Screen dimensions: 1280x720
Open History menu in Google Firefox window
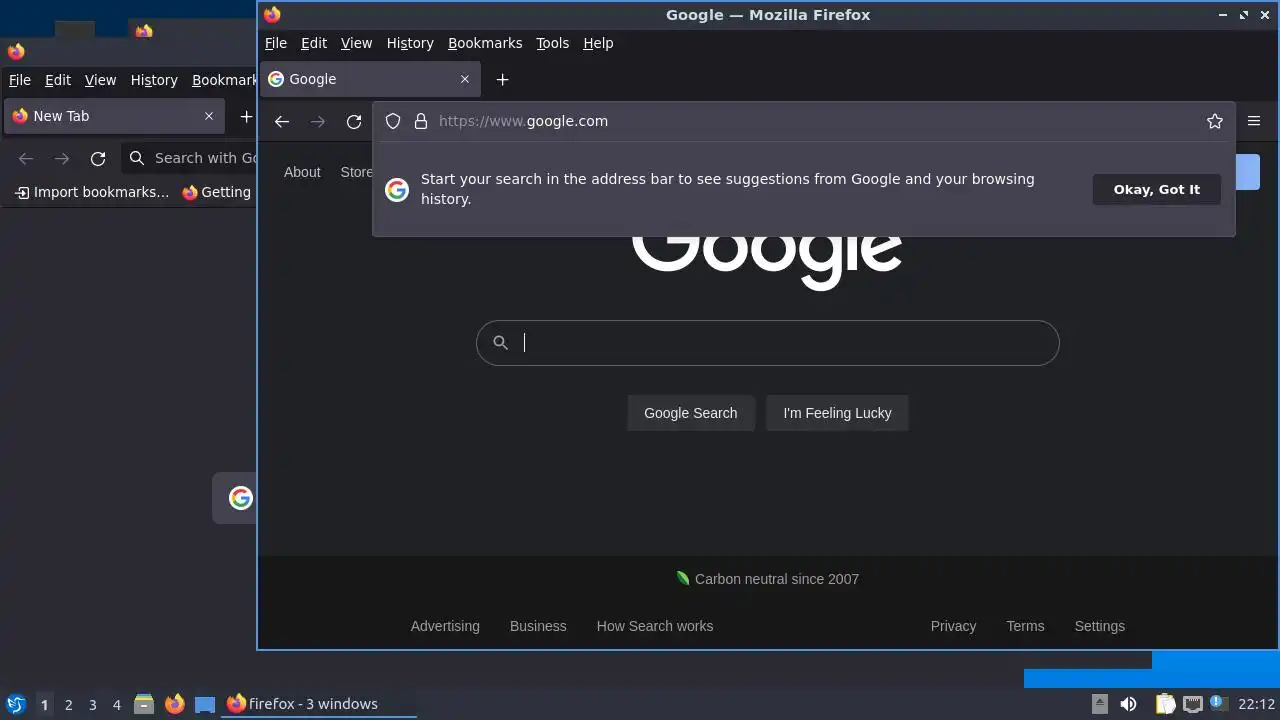[410, 43]
